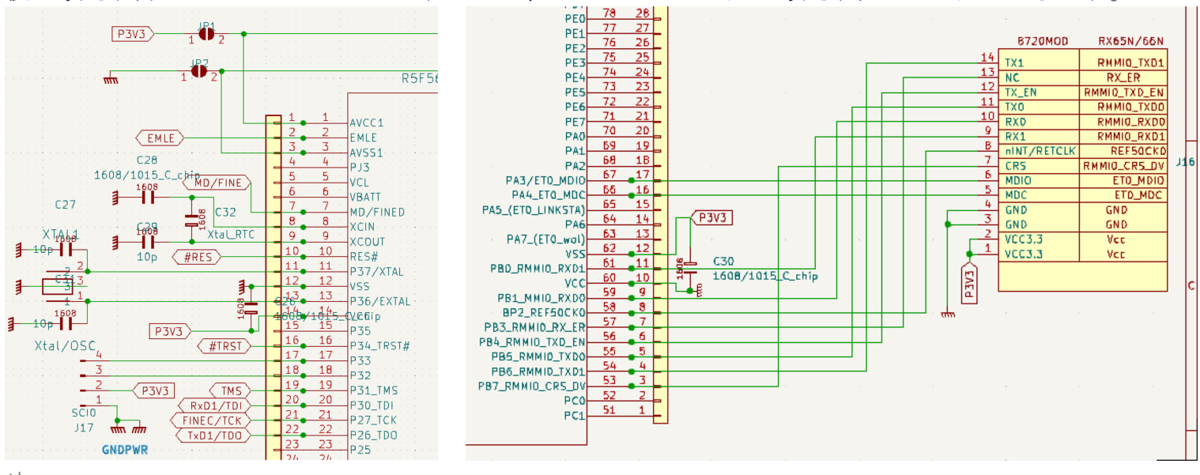Click the nINT/RETCLK pin name
Screen dimensions: 1200x475
tap(1039, 150)
